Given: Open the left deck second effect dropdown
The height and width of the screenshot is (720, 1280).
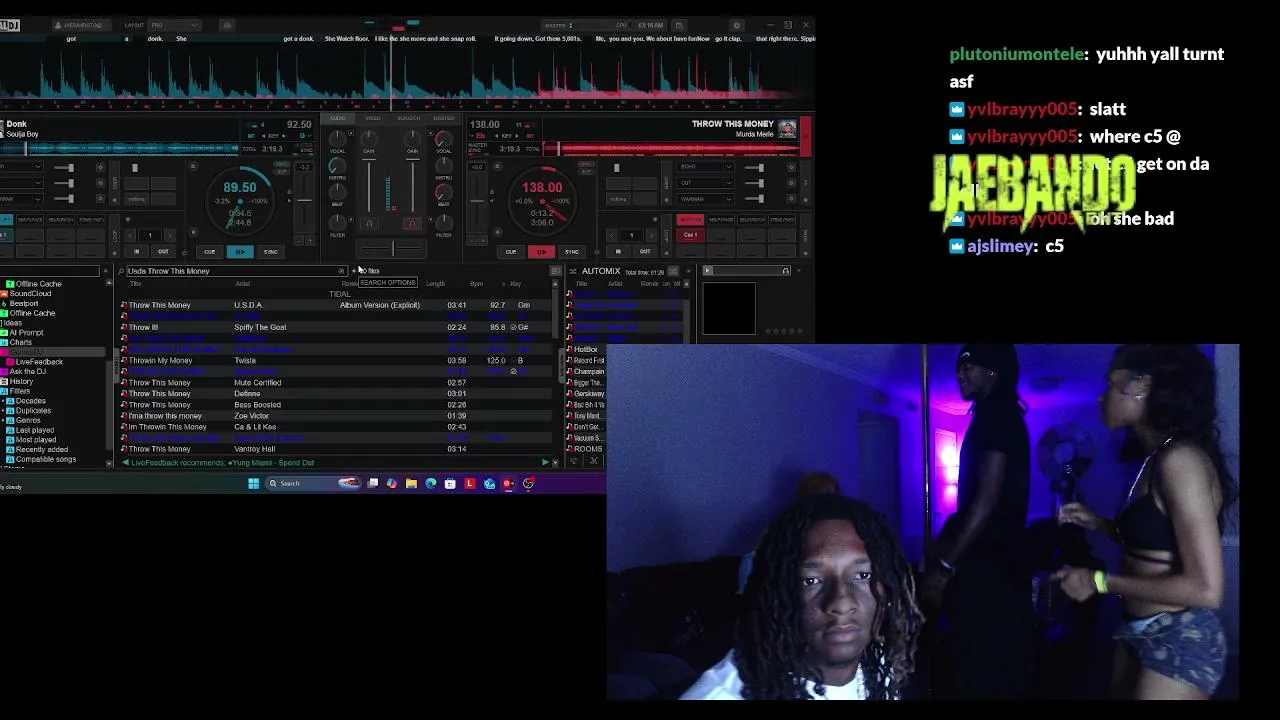Looking at the screenshot, I should (20, 183).
